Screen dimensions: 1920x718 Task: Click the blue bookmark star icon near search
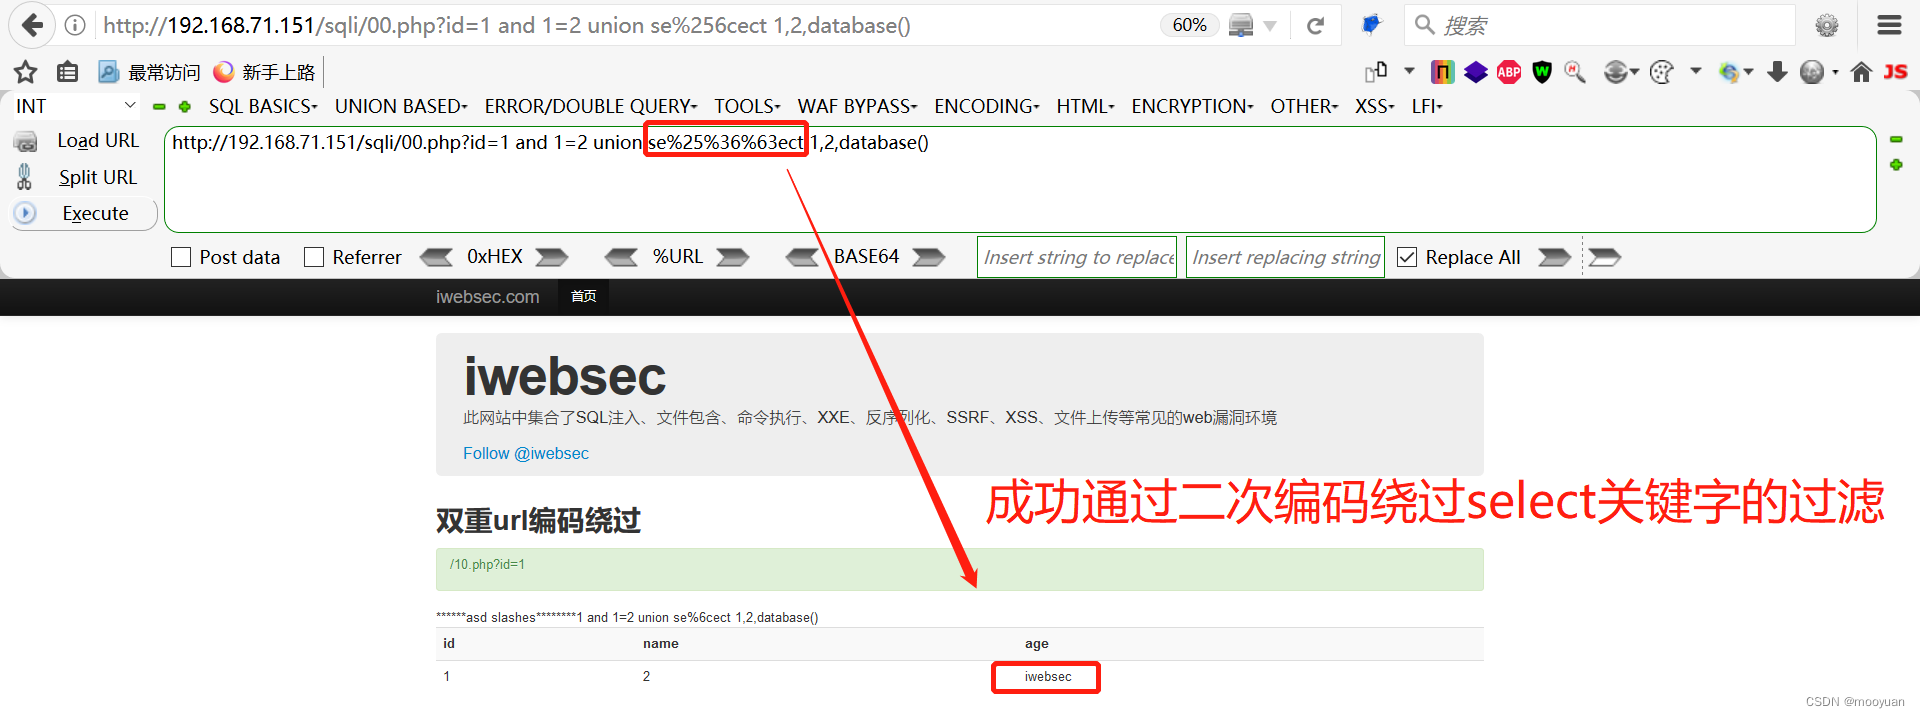coord(1371,25)
